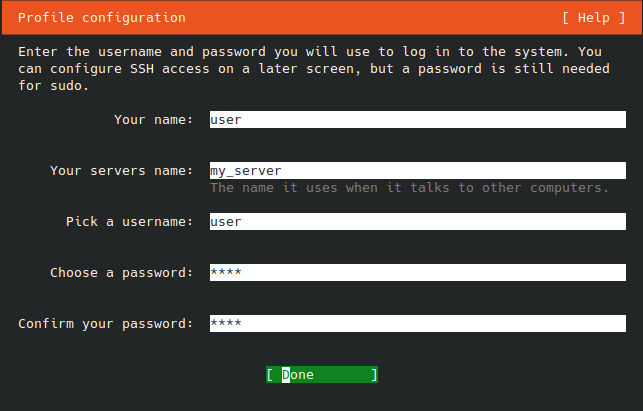Click the 'Your servers name:' label
The image size is (643, 411).
pyautogui.click(x=121, y=171)
